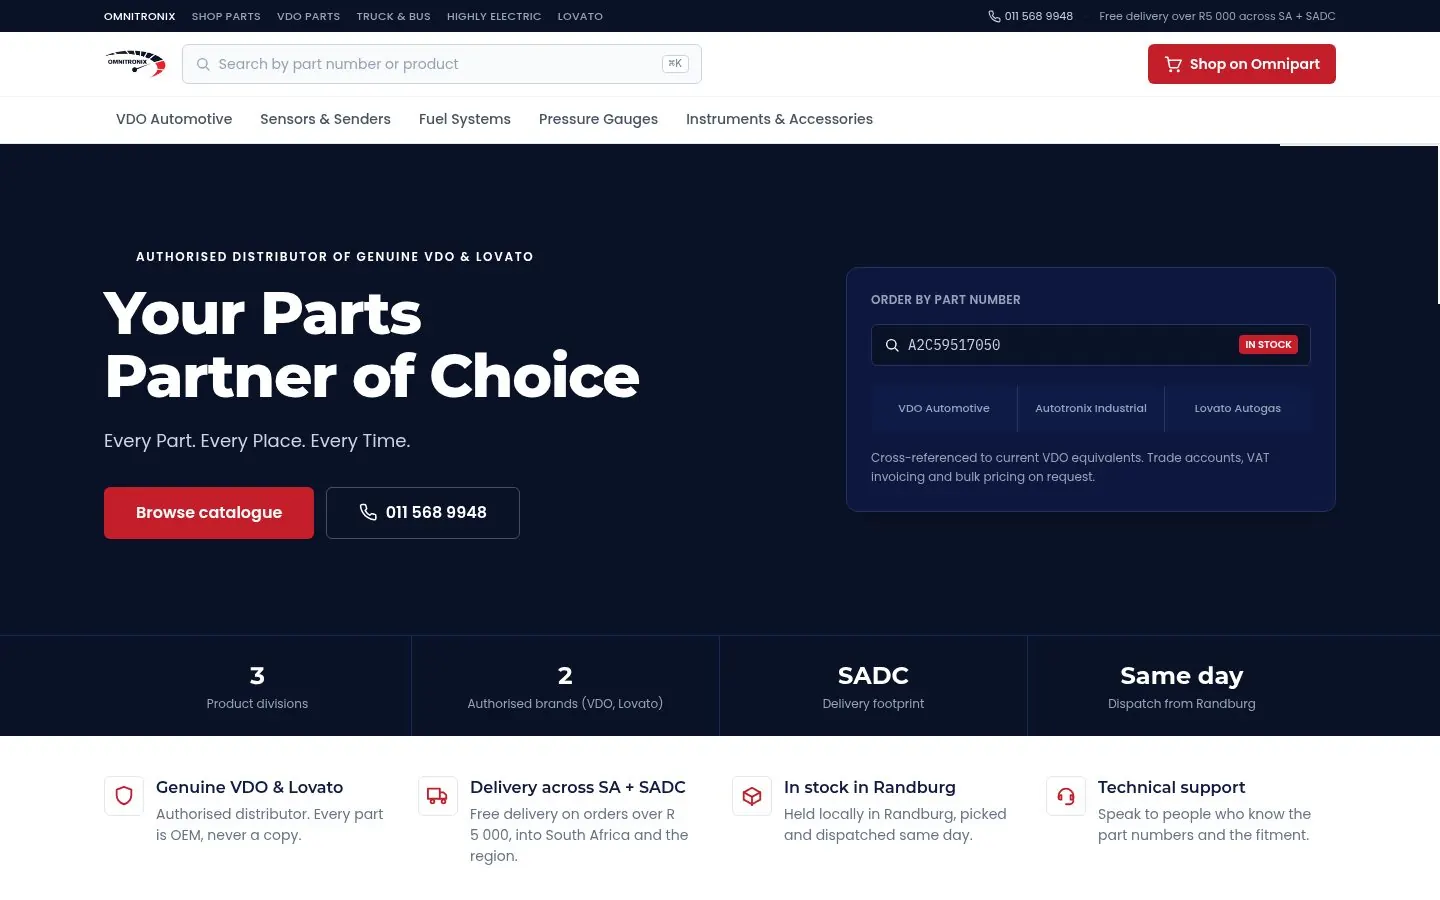1440x900 pixels.
Task: Click In stock in Randburg heading
Action: tap(870, 787)
